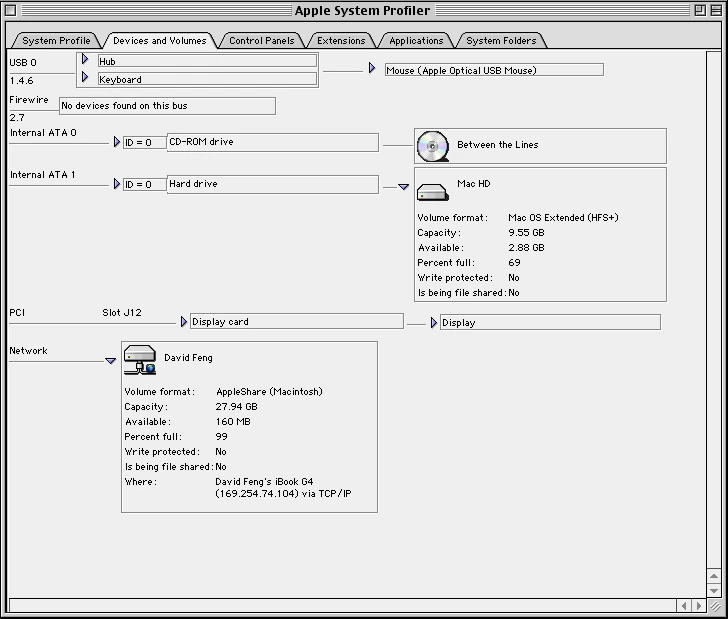This screenshot has height=619, width=728.
Task: Click Mac OS Extended (HFS+) format value
Action: pos(563,218)
